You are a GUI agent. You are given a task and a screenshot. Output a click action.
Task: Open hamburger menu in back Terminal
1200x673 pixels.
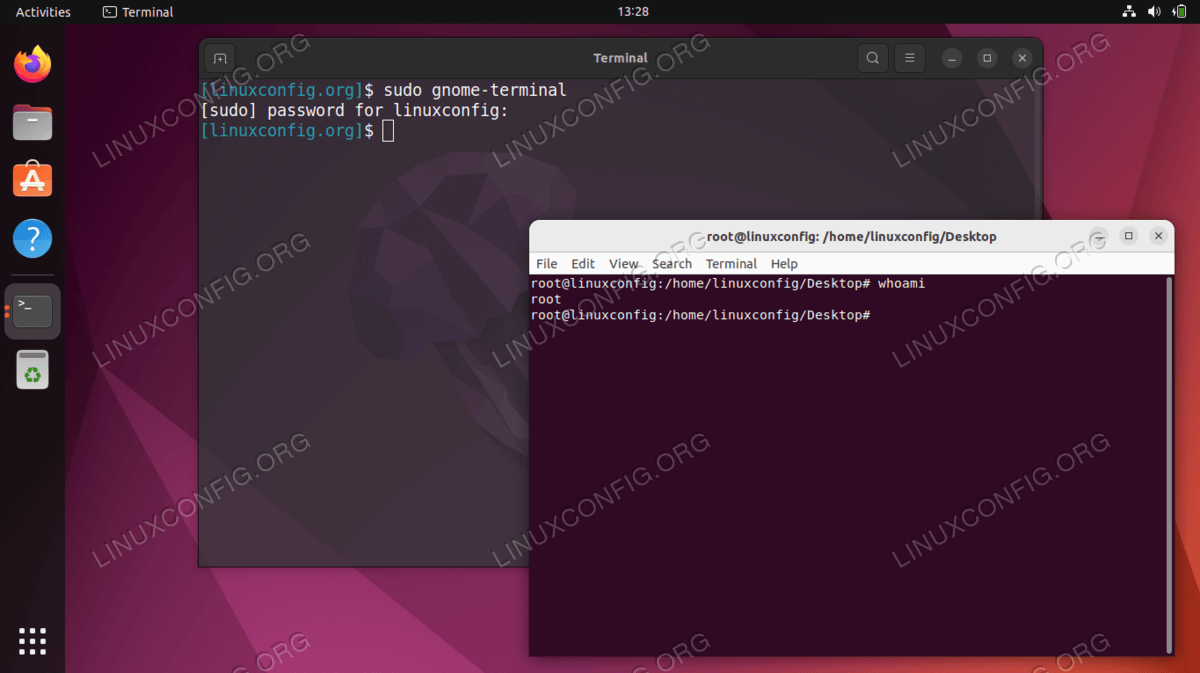coord(909,58)
